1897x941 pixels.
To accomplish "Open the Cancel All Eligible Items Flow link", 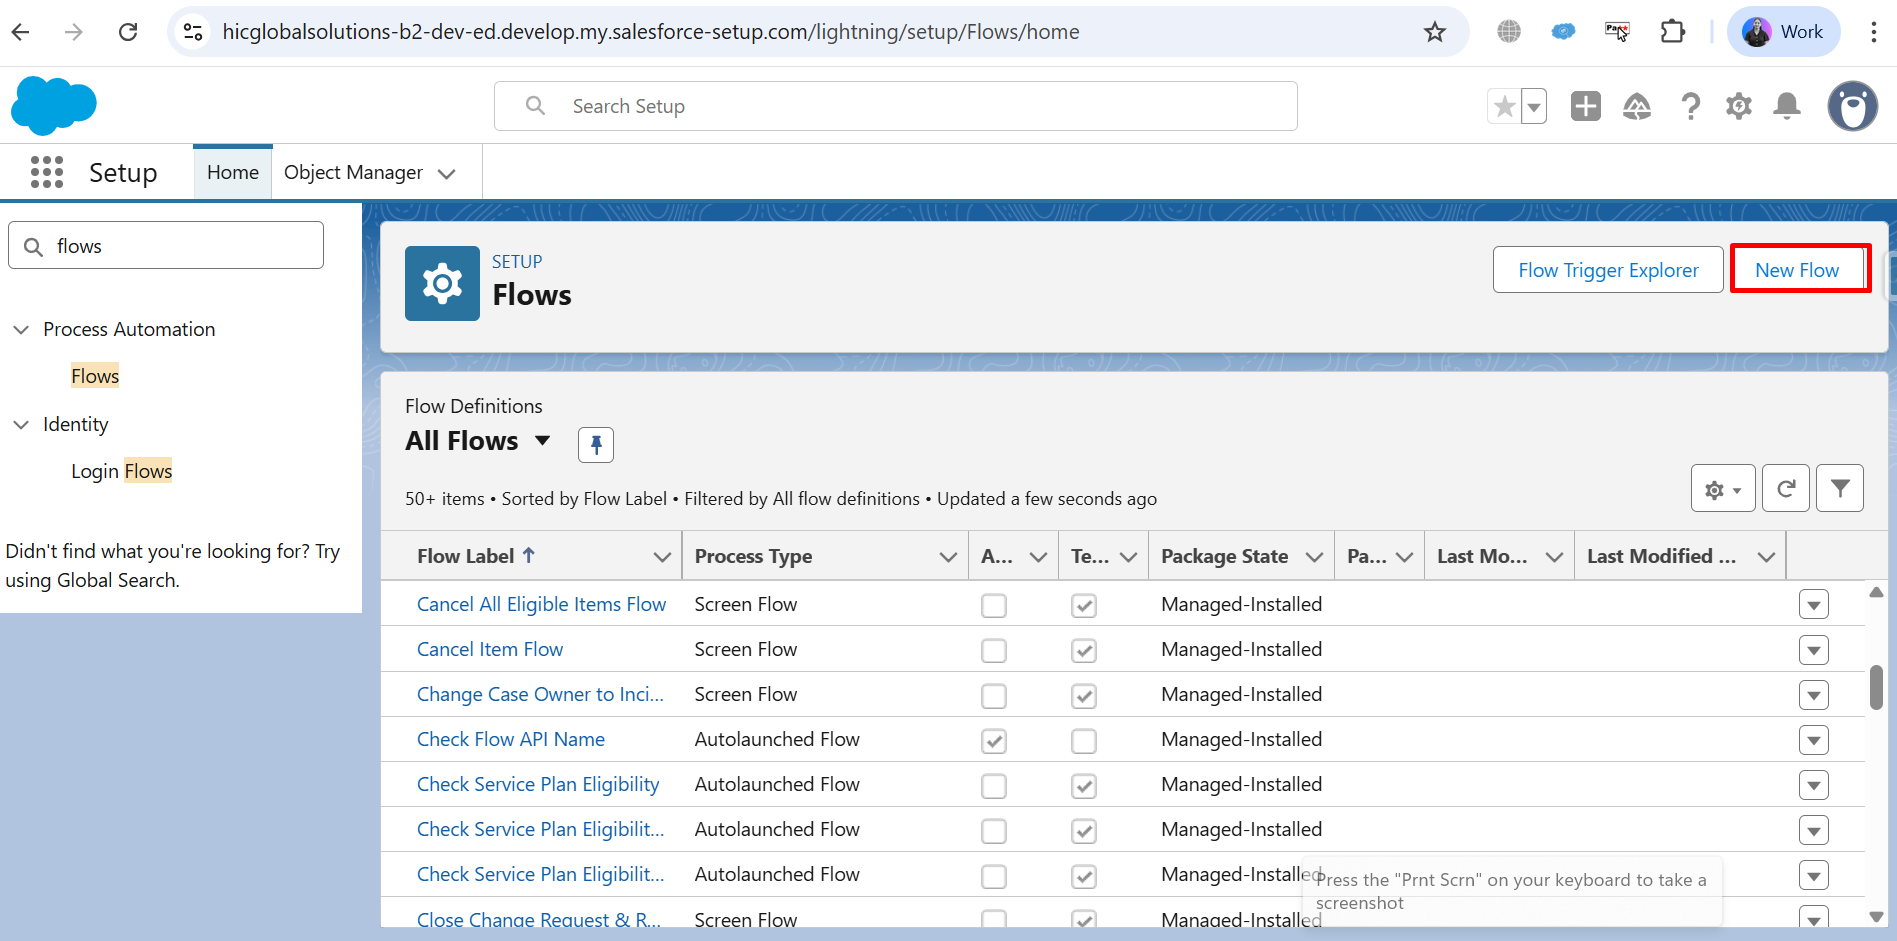I will click(x=541, y=604).
